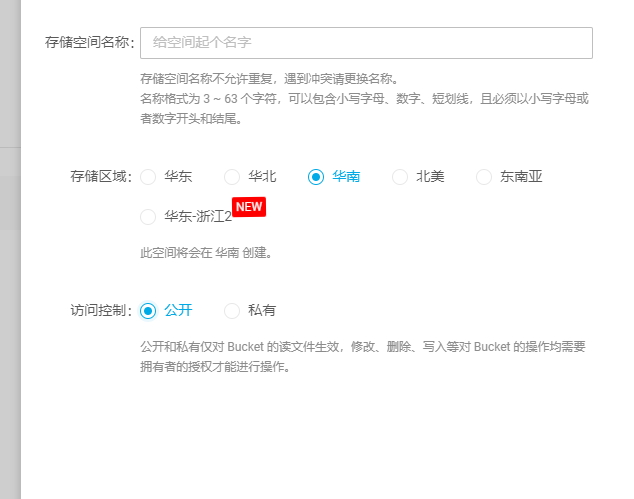The height and width of the screenshot is (499, 634).
Task: Click the 存储区域 label
Action: (101, 176)
